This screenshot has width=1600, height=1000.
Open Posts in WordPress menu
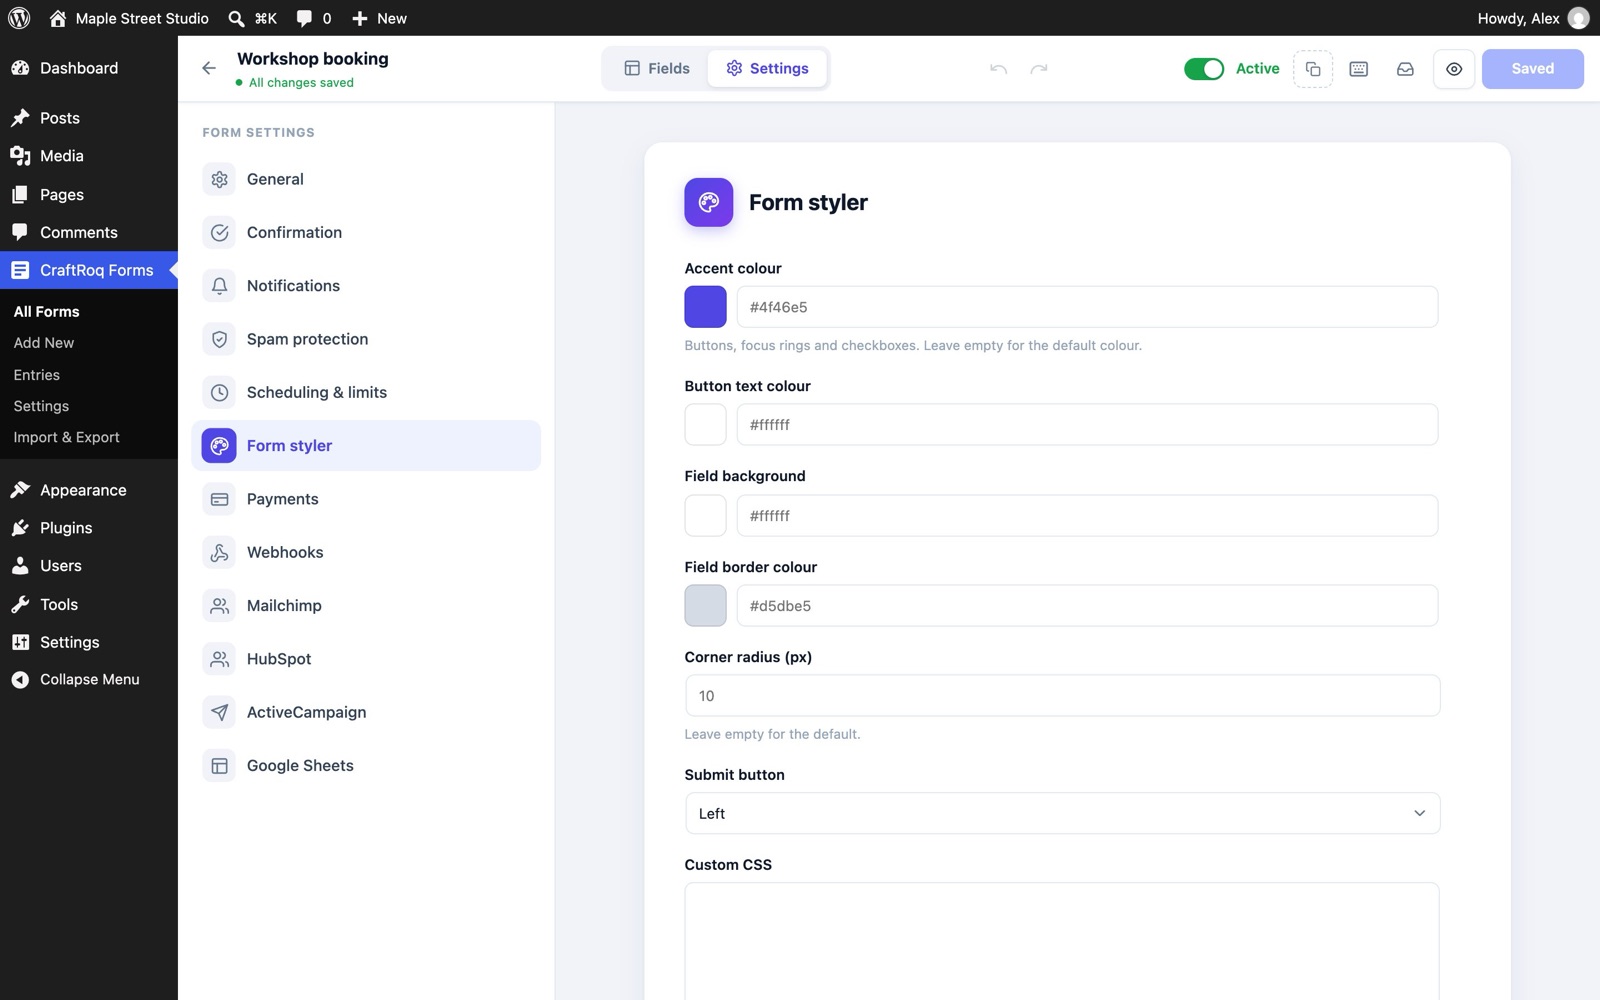pos(89,118)
